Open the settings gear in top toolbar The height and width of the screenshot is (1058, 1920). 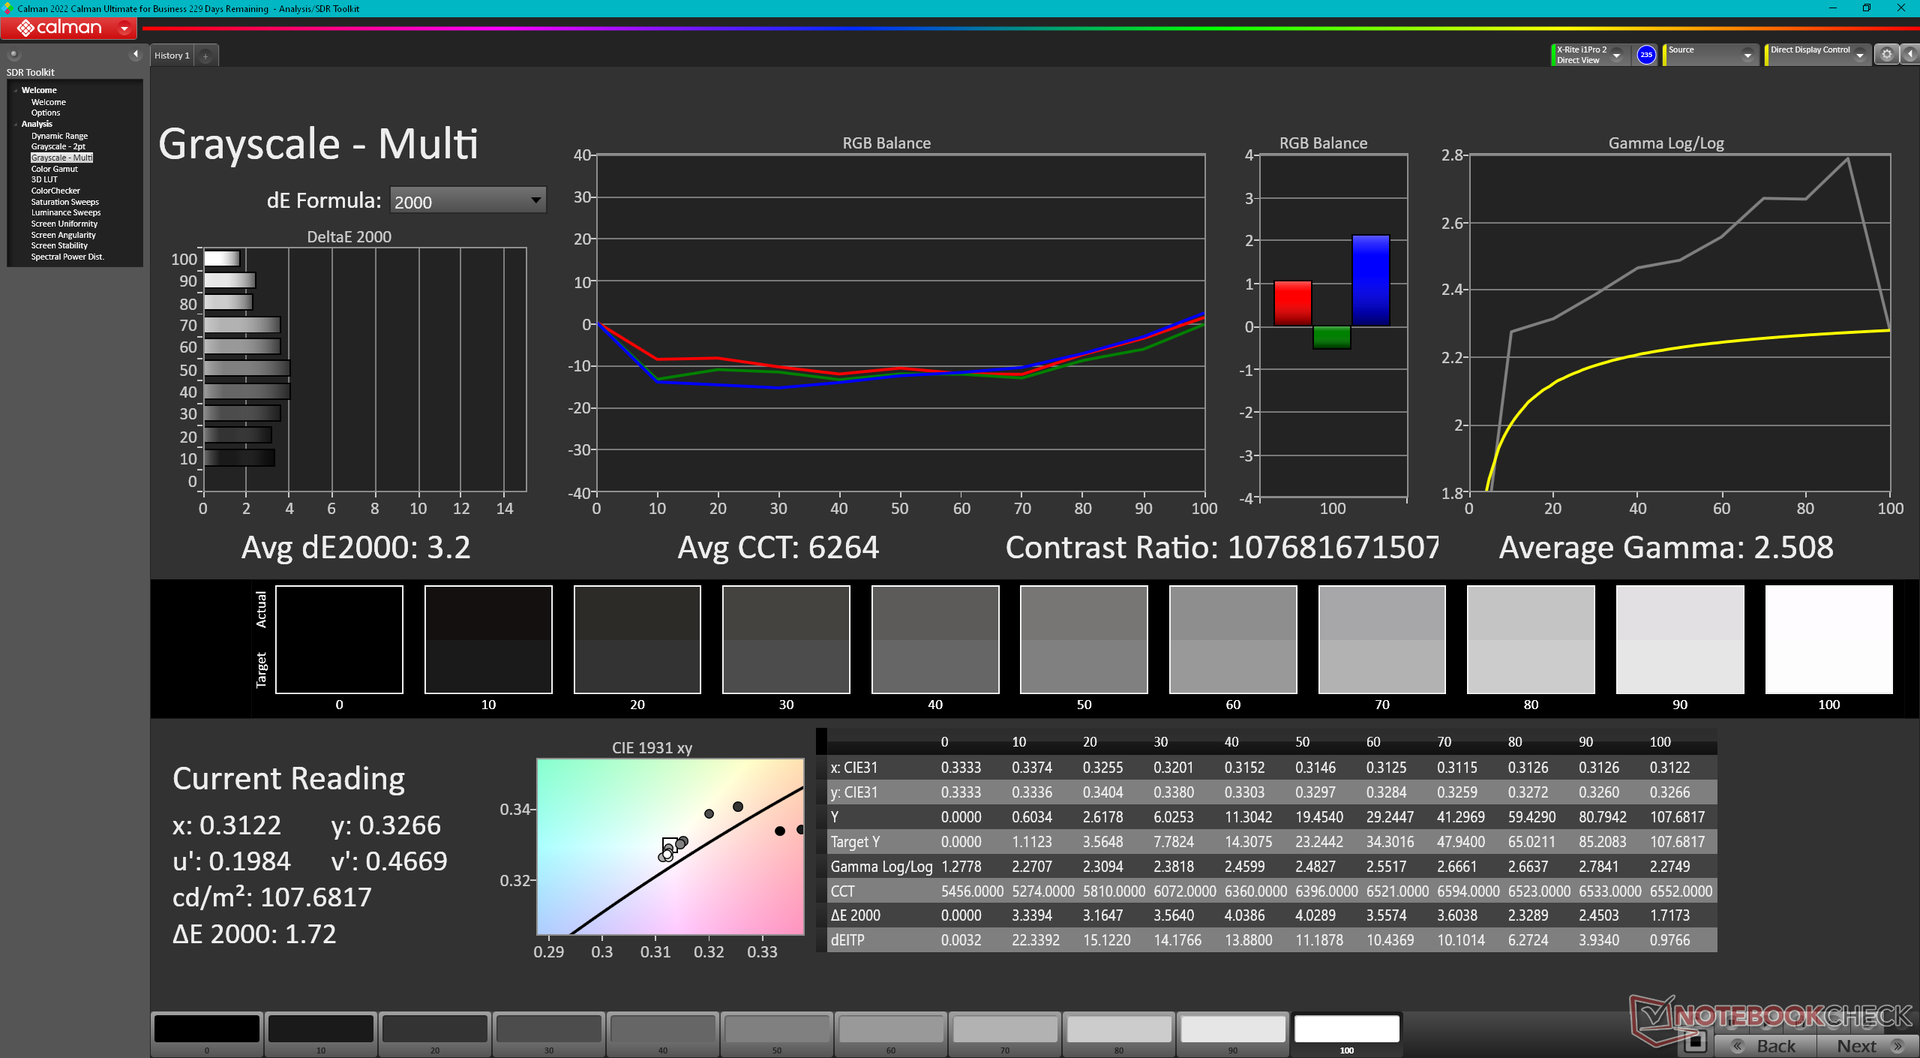[1886, 55]
